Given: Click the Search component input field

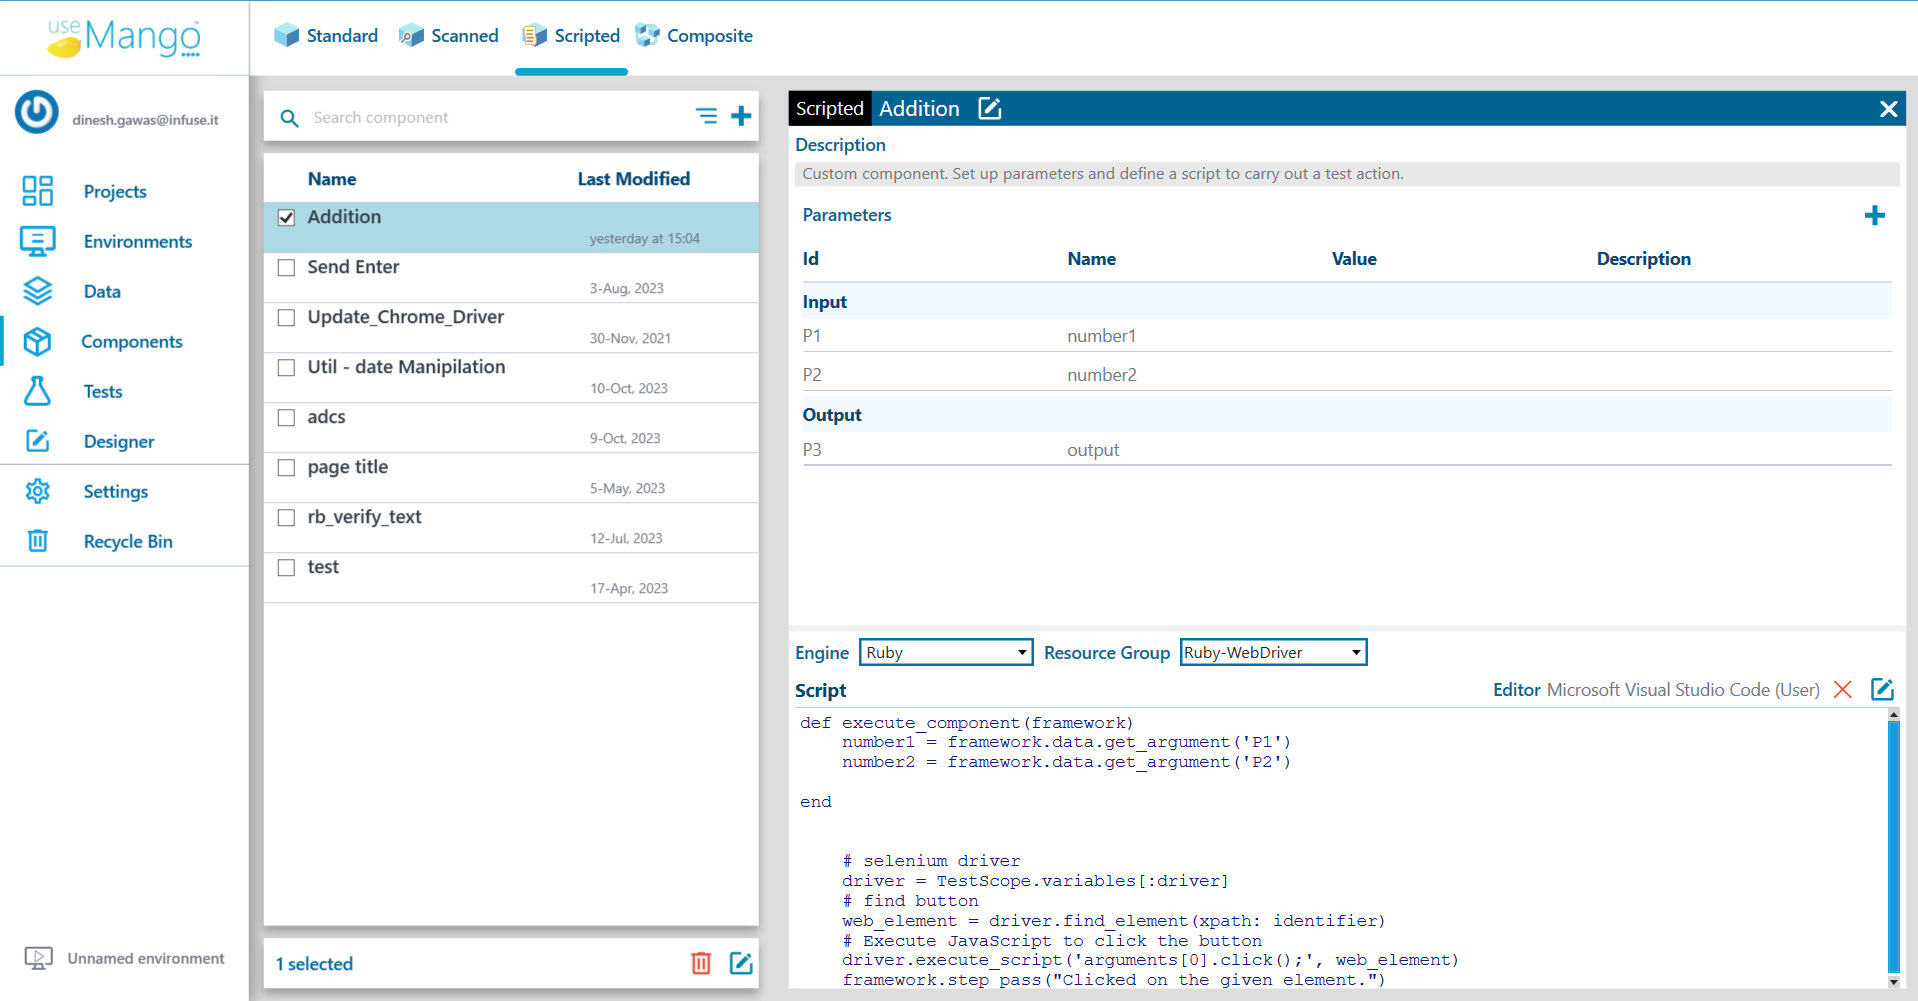Looking at the screenshot, I should [x=490, y=117].
